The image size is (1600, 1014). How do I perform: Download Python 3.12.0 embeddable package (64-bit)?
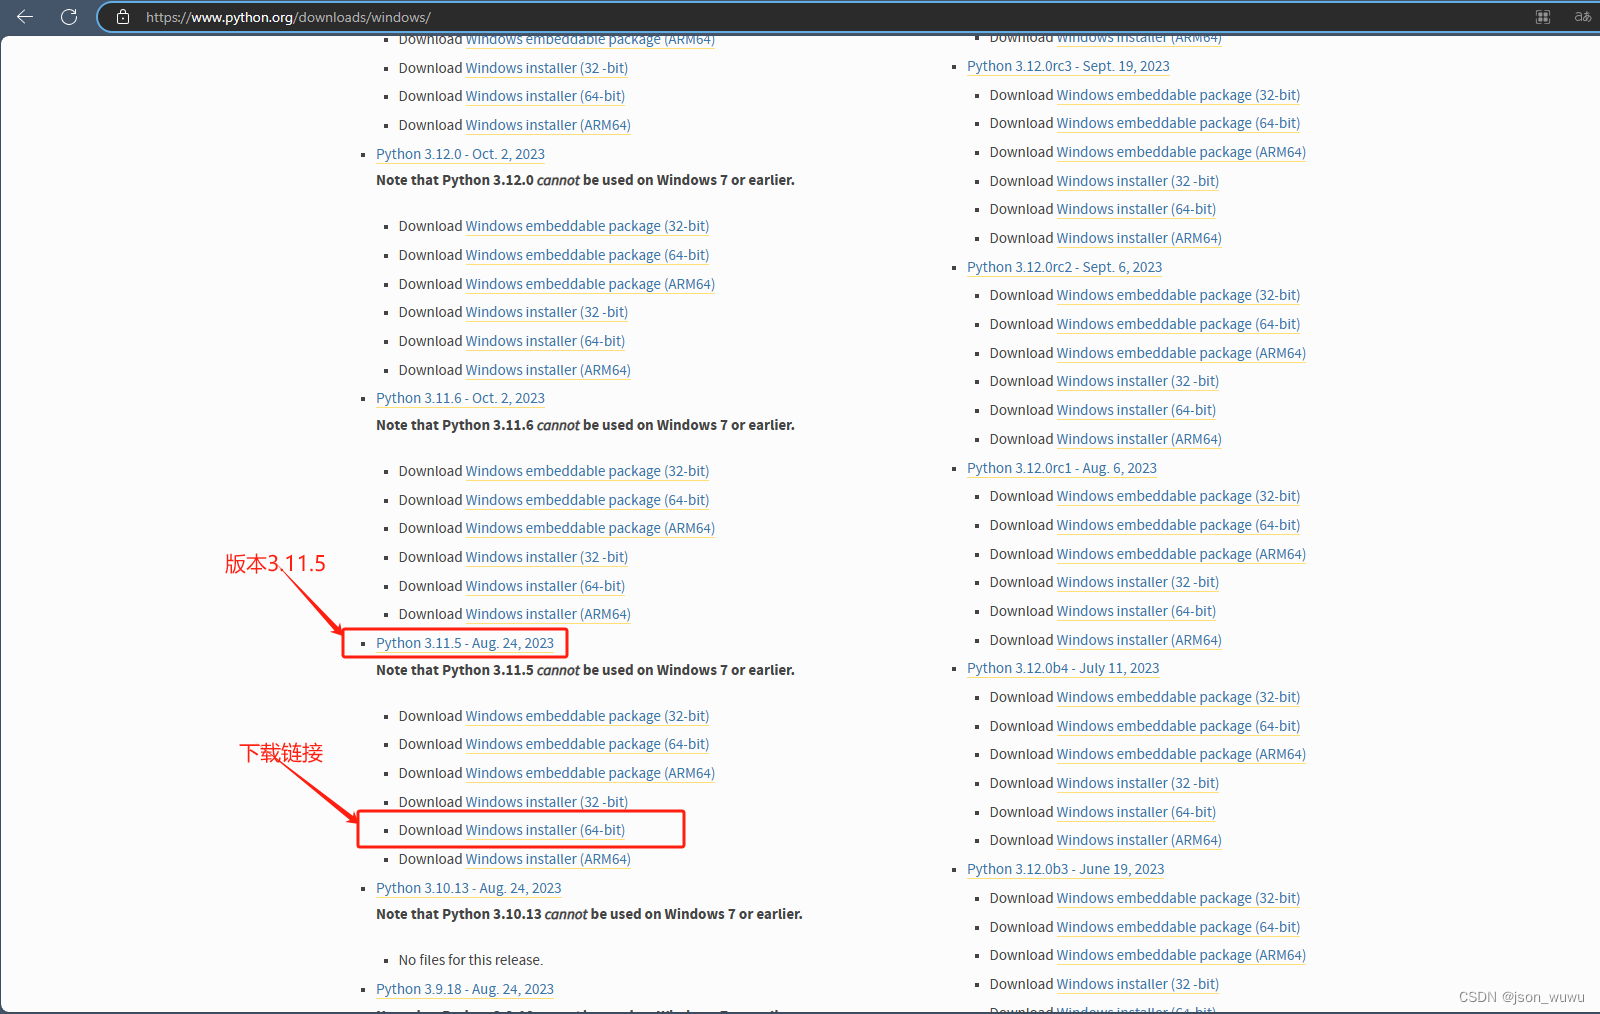pyautogui.click(x=587, y=255)
